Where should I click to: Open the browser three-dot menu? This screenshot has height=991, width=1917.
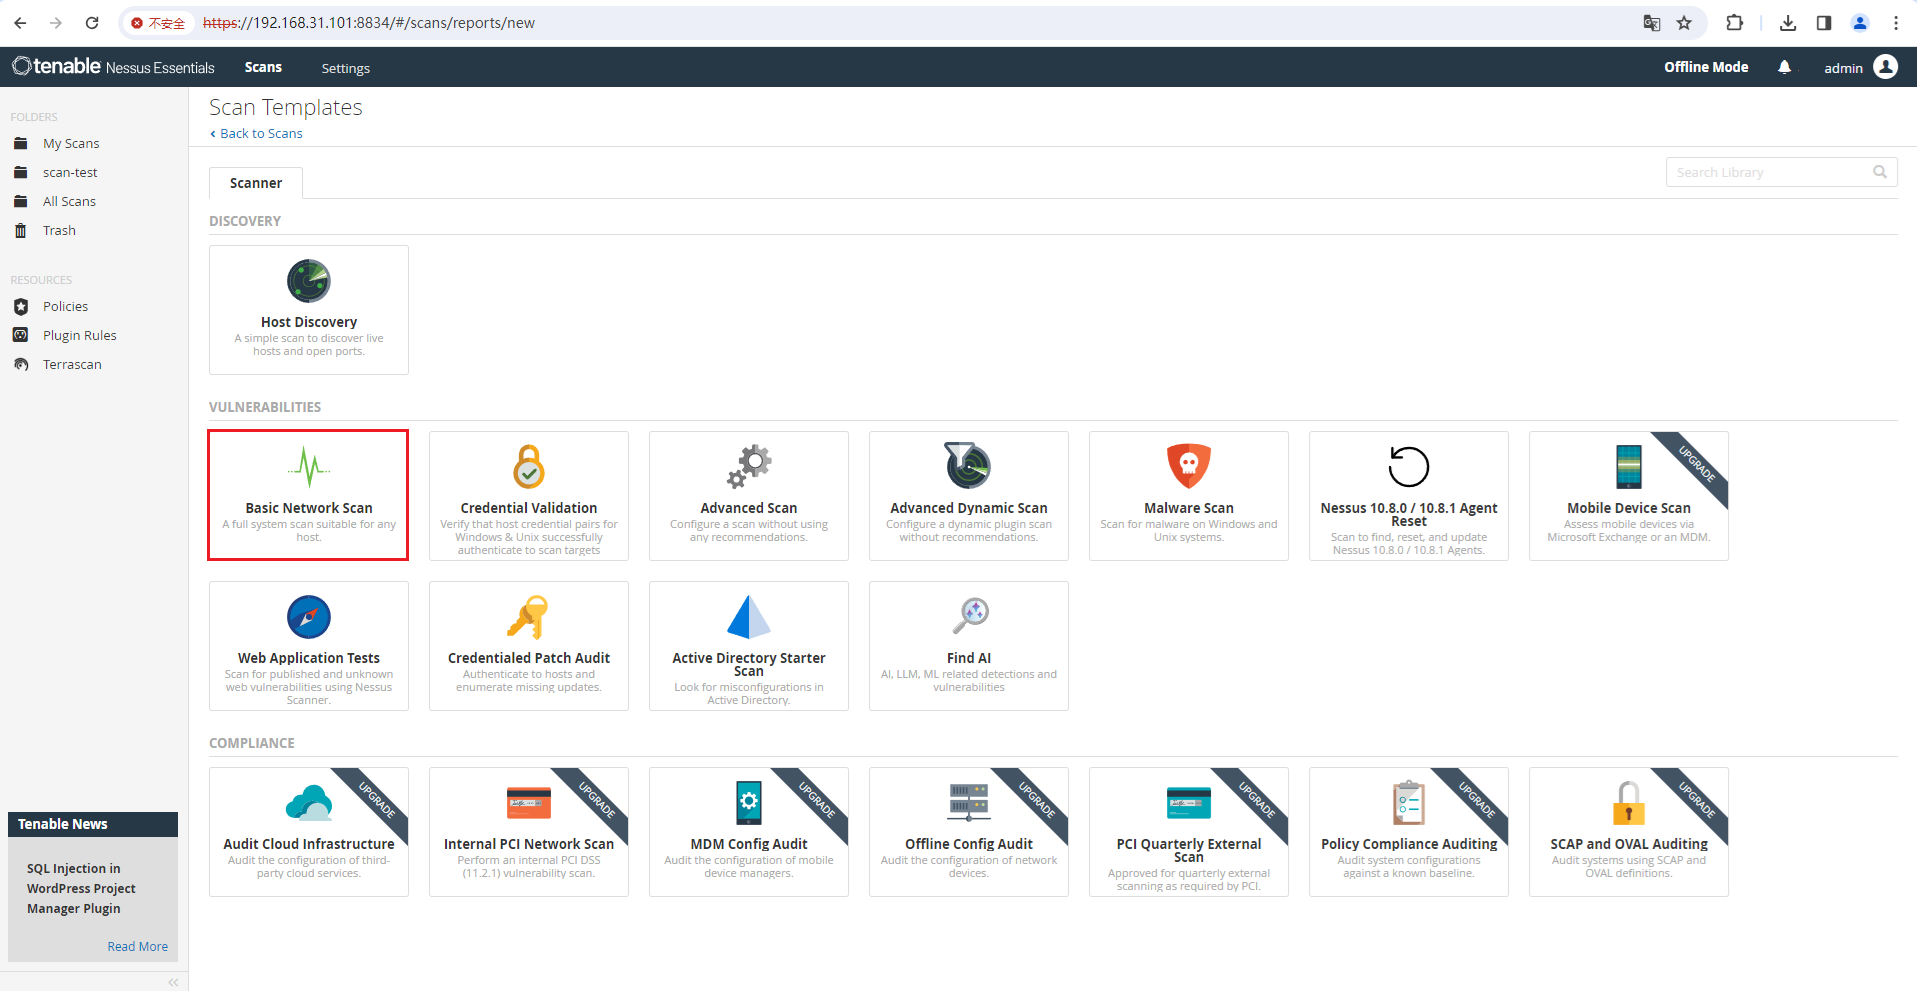point(1896,23)
